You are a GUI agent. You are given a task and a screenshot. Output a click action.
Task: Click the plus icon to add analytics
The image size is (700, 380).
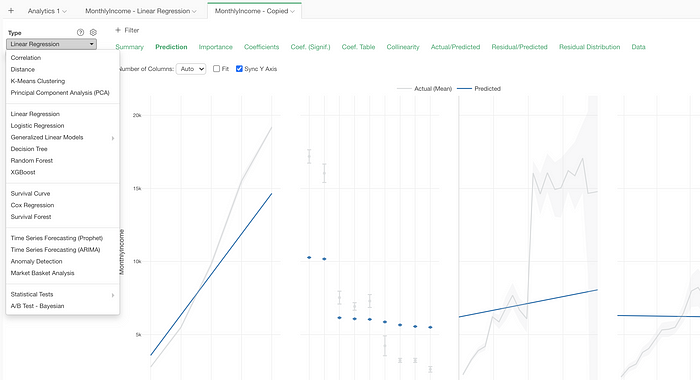click(x=11, y=11)
